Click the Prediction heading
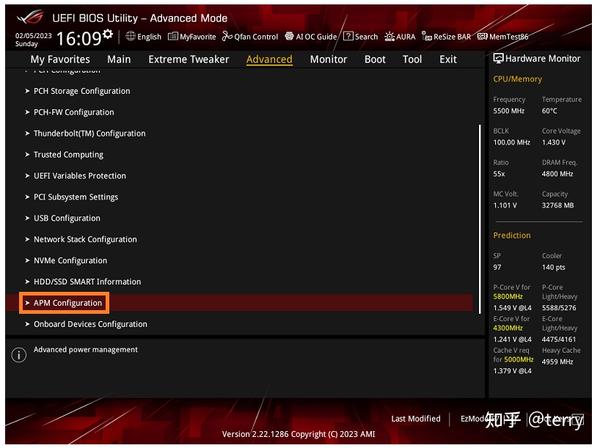Viewport: 600px width, 448px height. (512, 235)
